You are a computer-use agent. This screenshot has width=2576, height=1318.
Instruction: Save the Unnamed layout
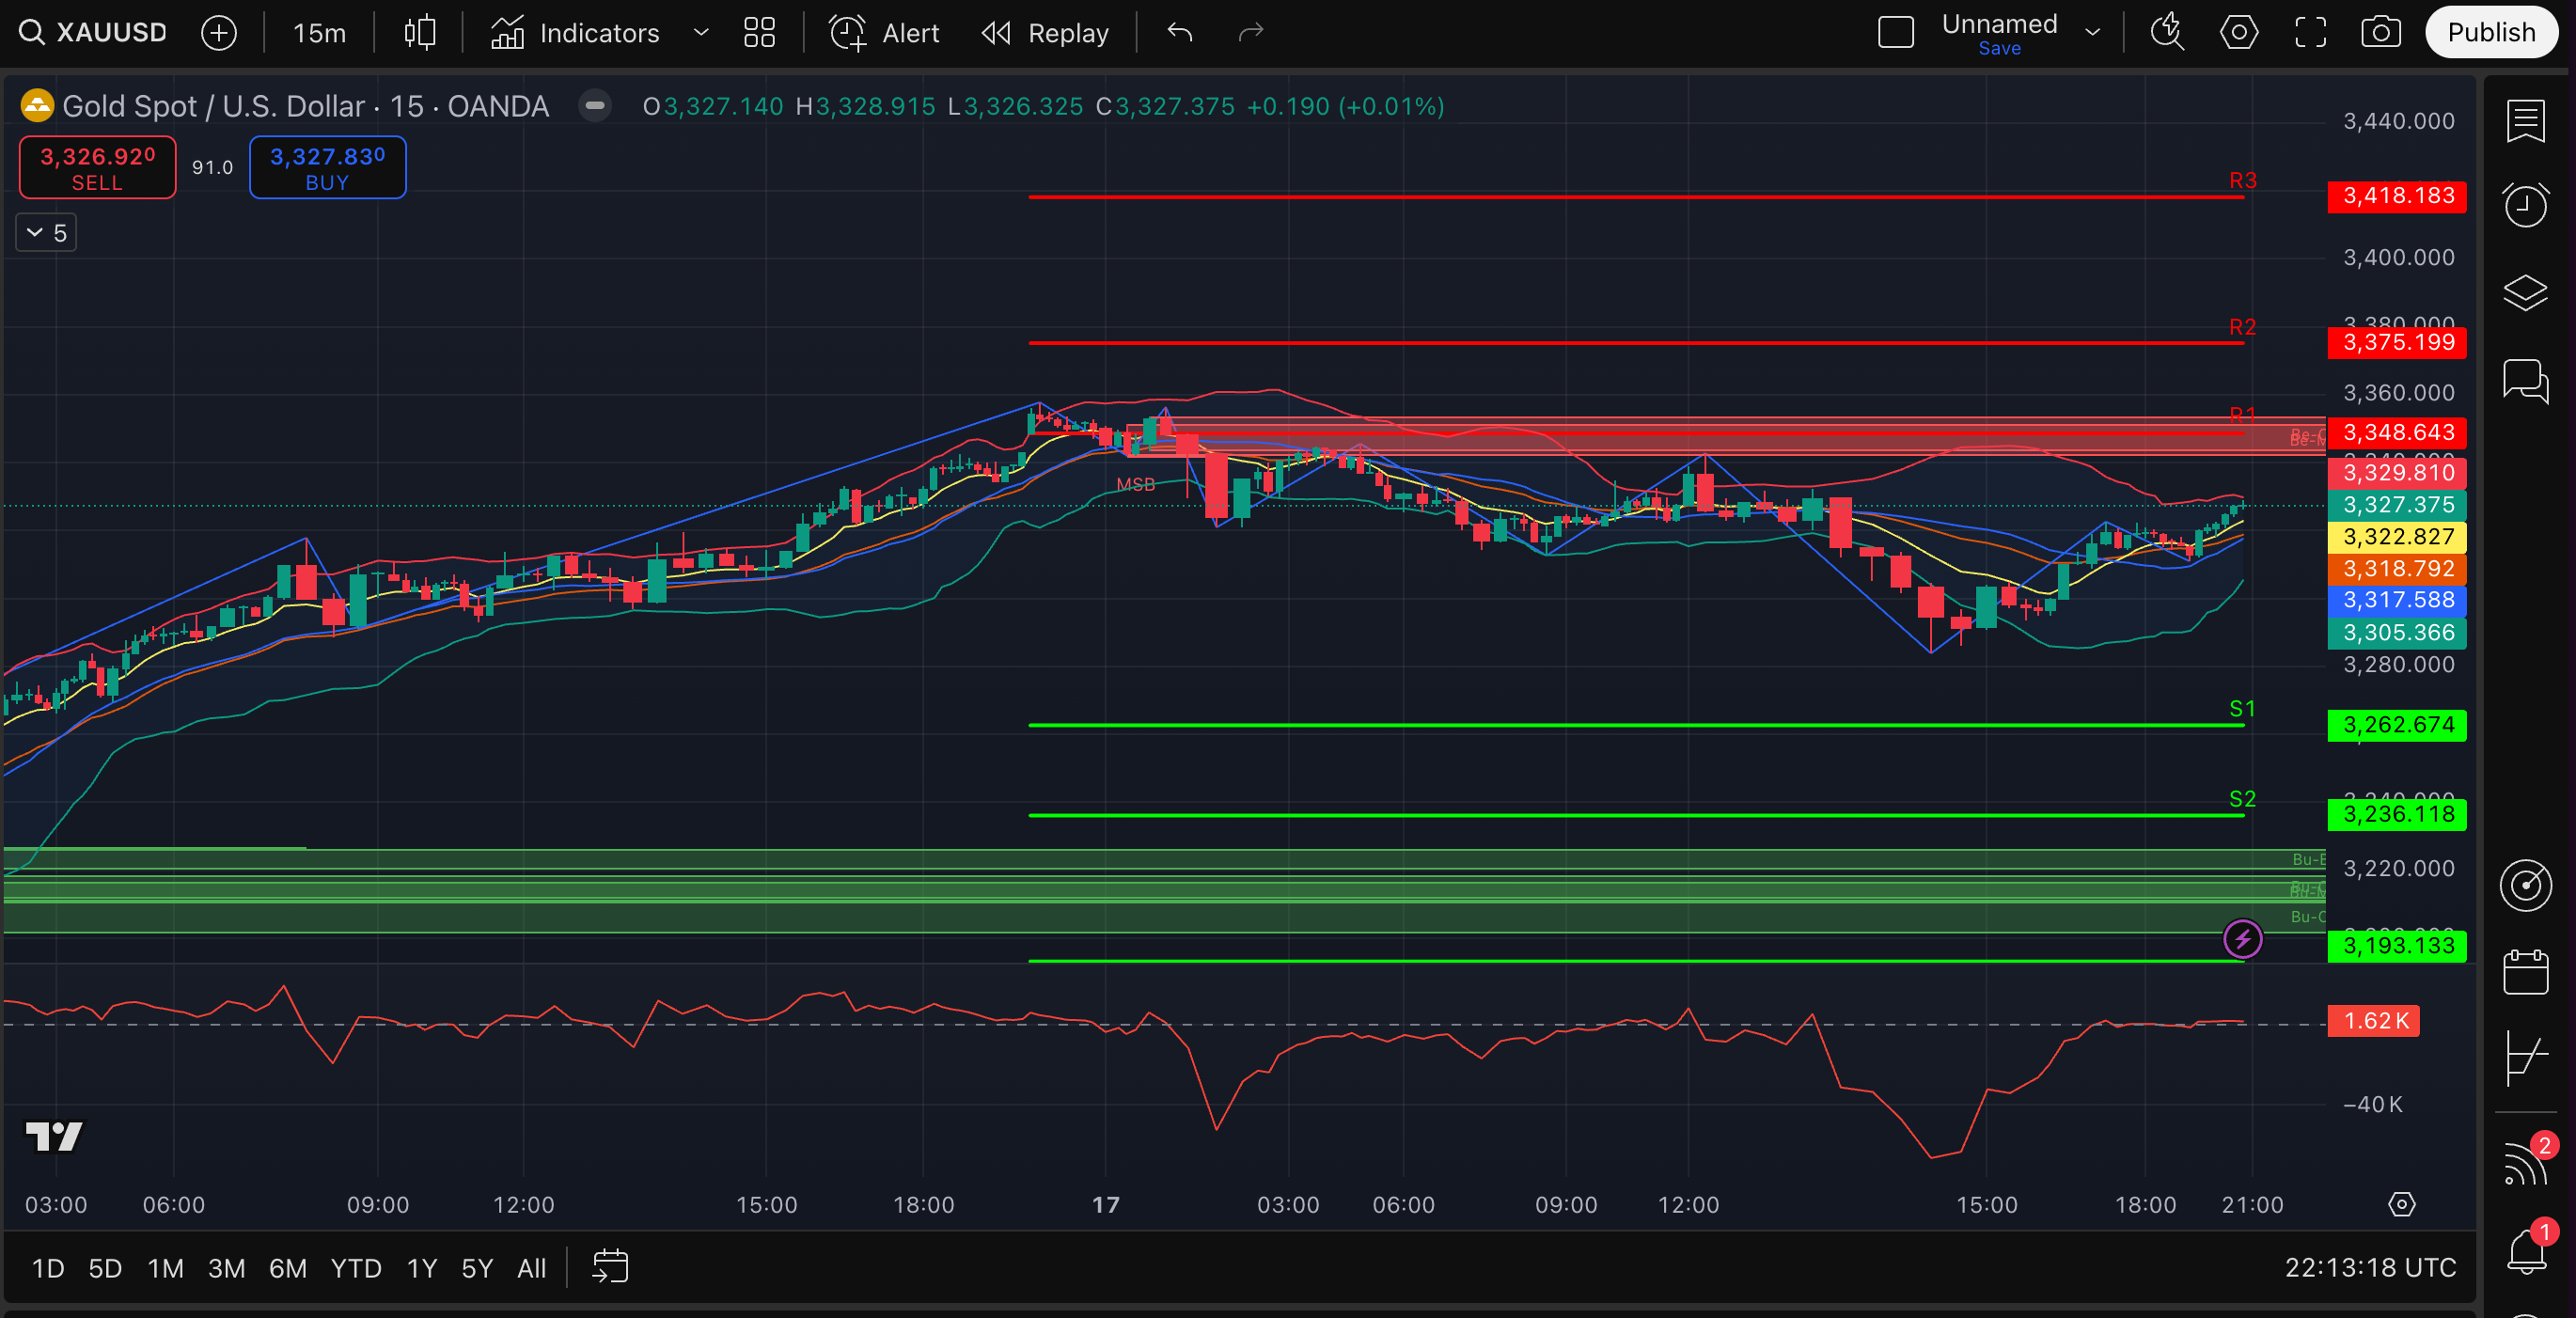pos(2000,48)
